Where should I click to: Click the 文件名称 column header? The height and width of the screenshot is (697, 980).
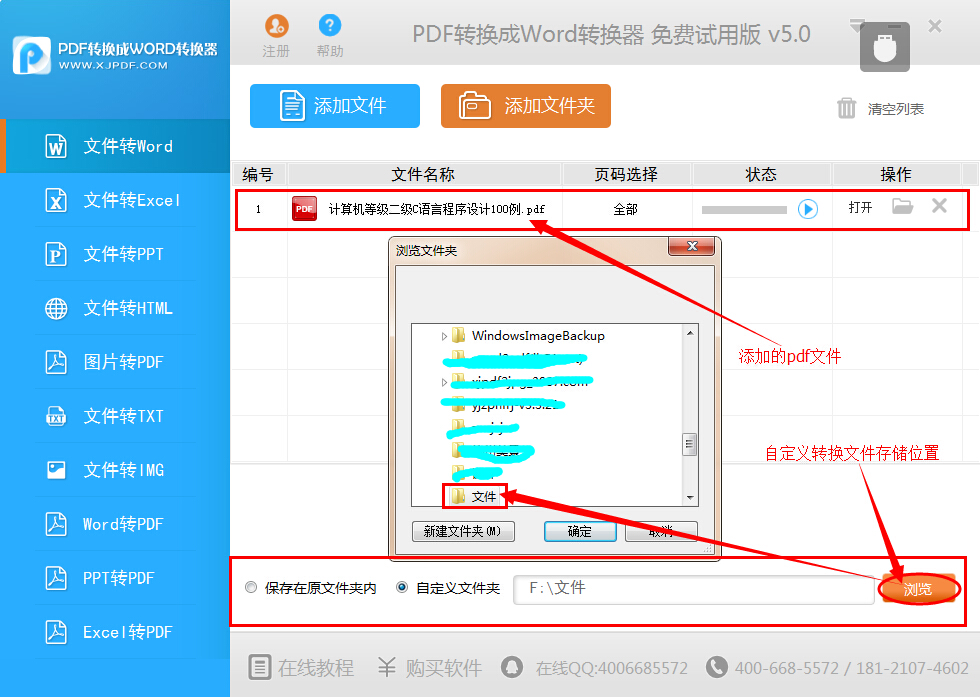click(423, 174)
